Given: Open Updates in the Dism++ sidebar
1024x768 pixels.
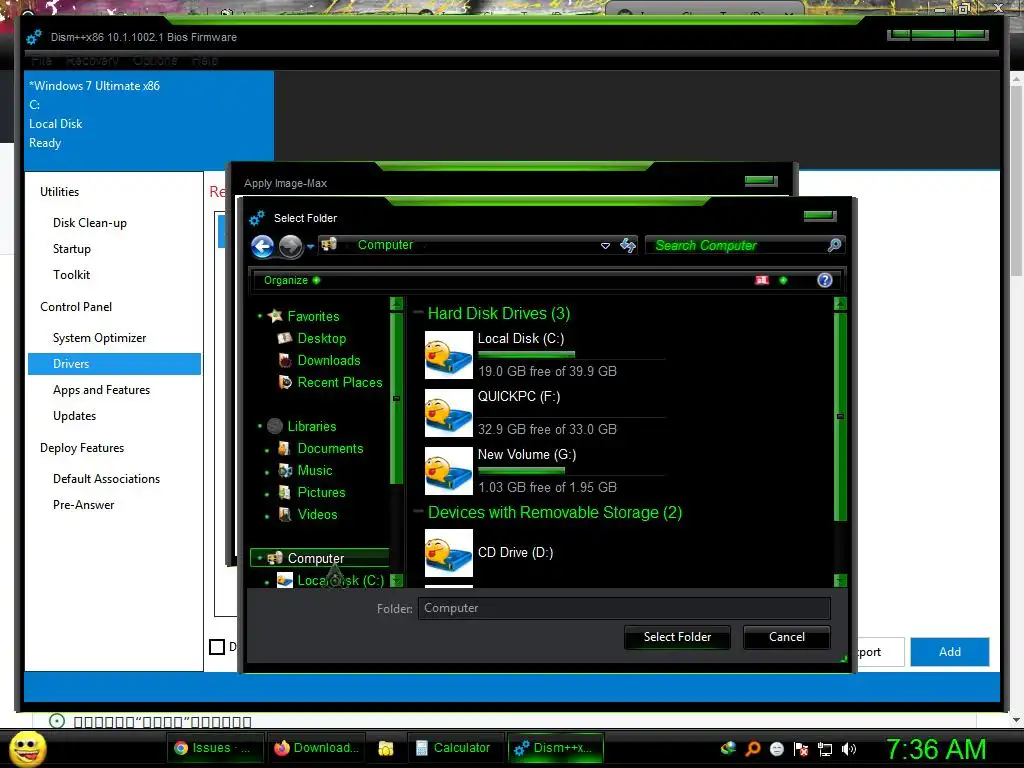Looking at the screenshot, I should click(74, 416).
